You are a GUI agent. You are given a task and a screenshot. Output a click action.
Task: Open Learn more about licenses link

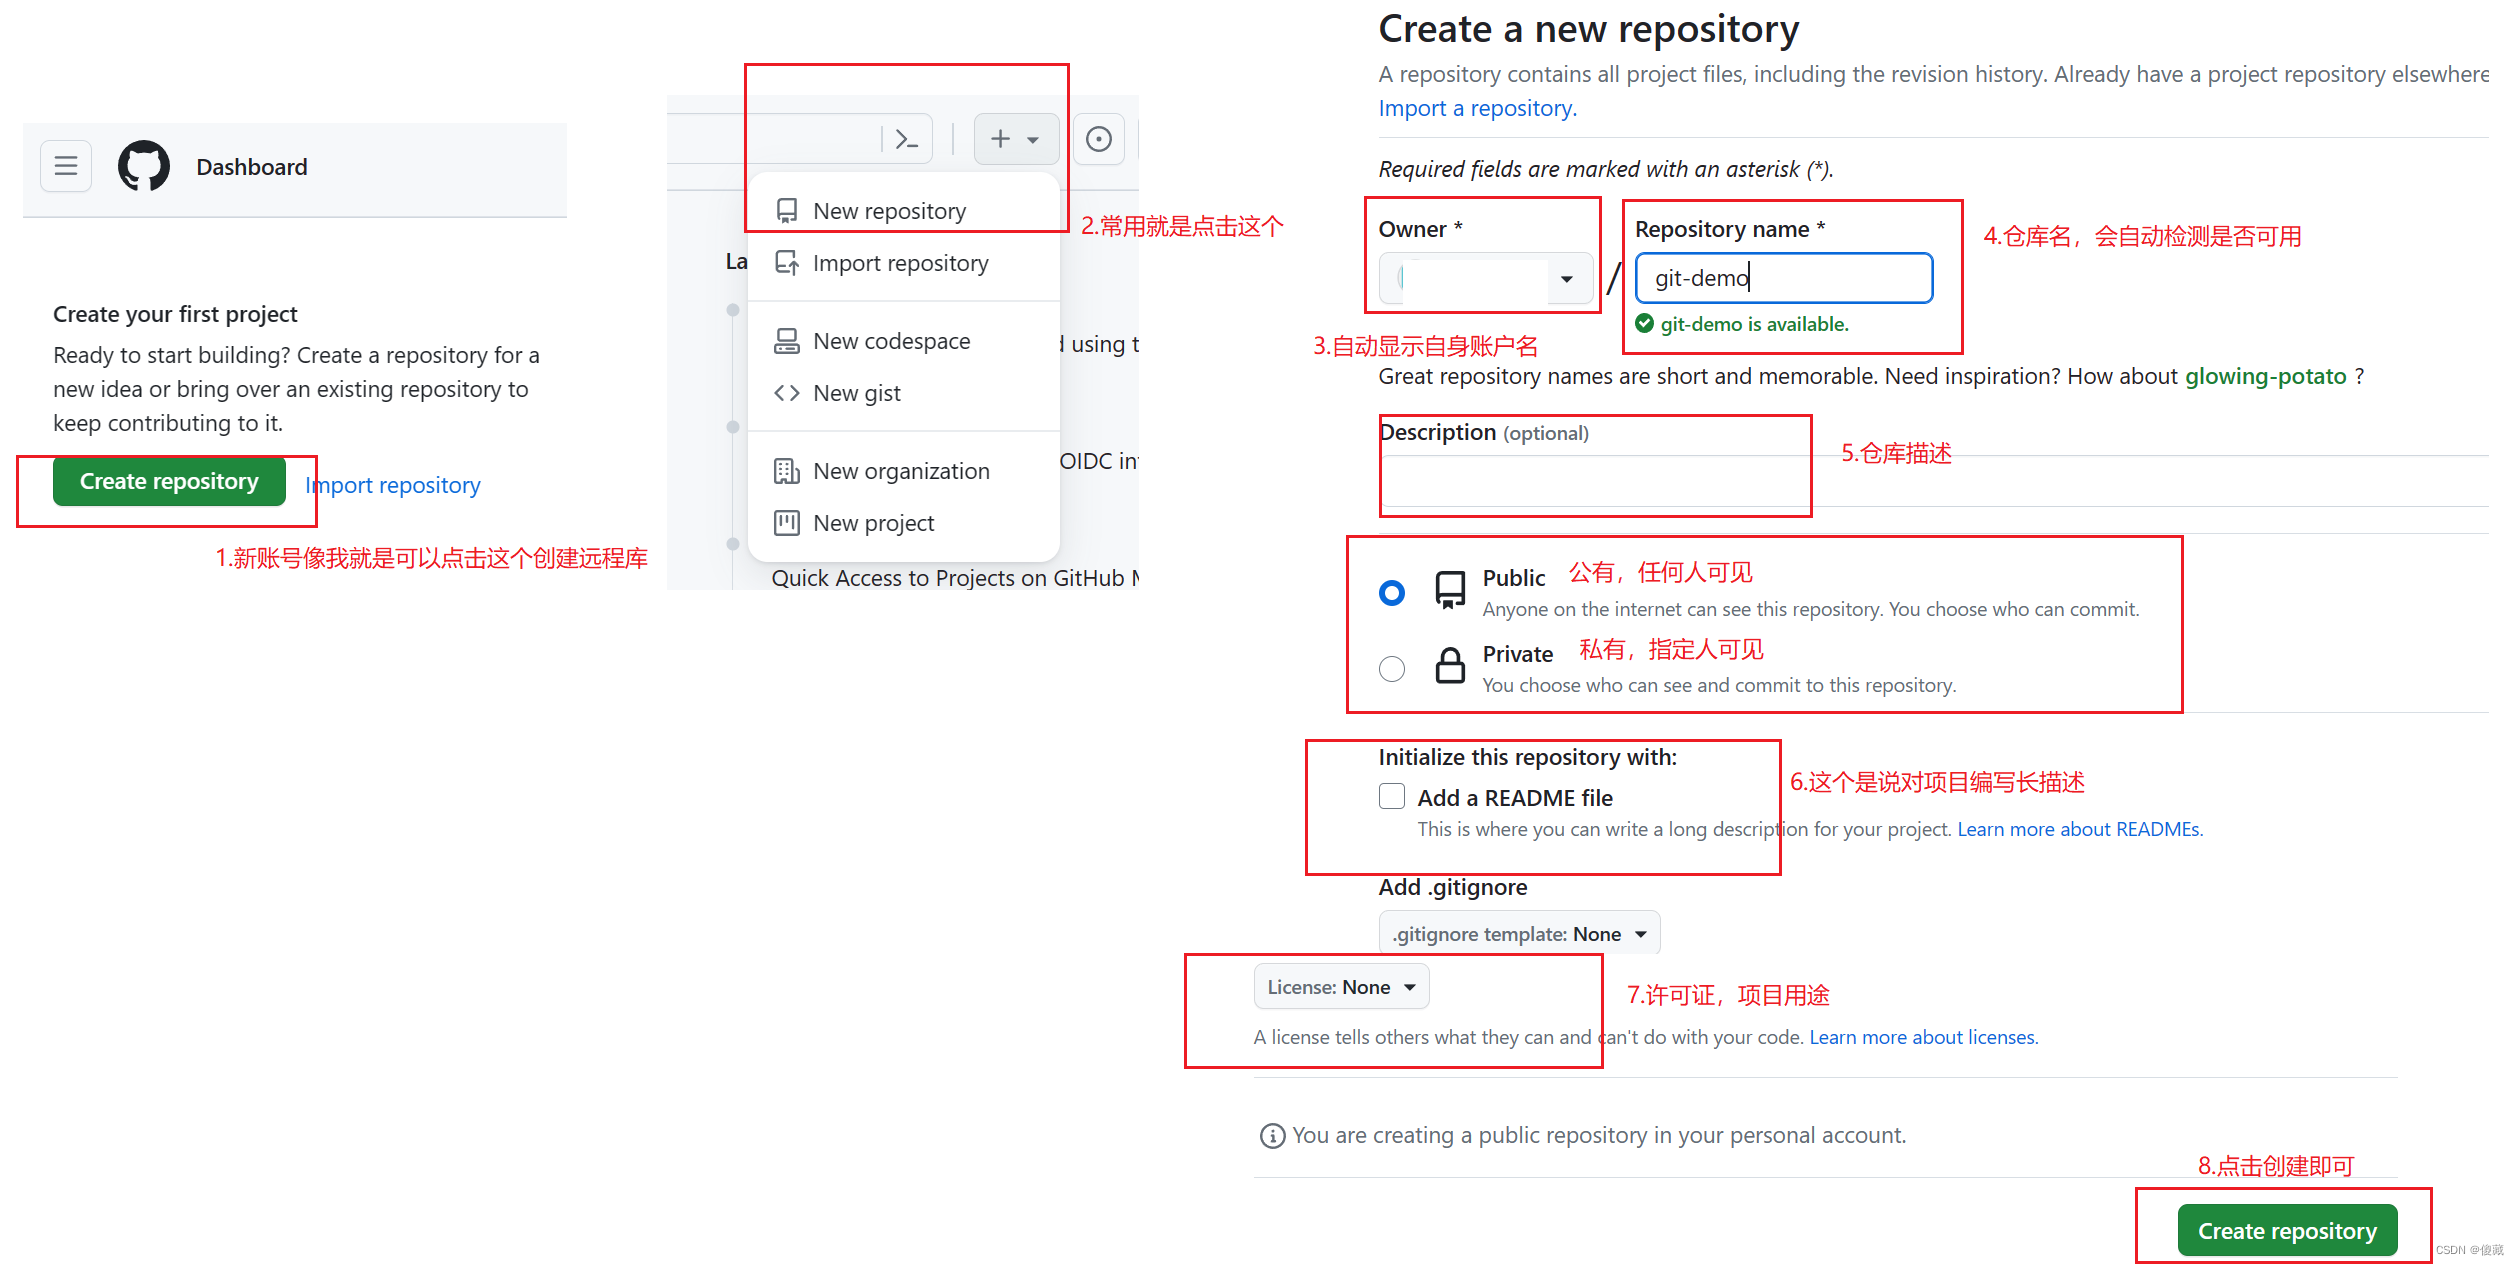[x=1923, y=1037]
